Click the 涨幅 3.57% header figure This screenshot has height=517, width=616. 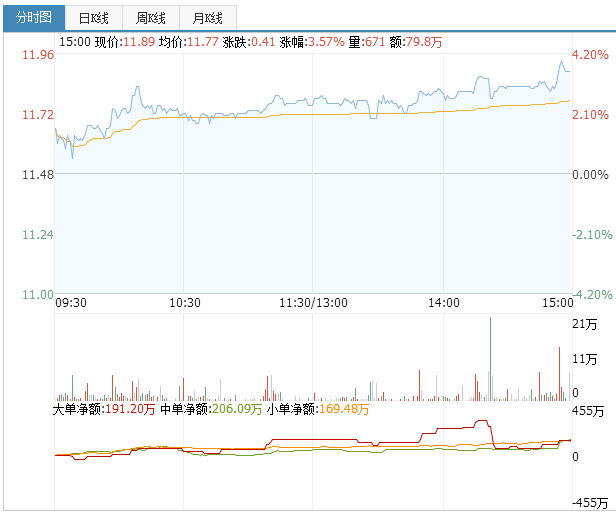(x=326, y=42)
